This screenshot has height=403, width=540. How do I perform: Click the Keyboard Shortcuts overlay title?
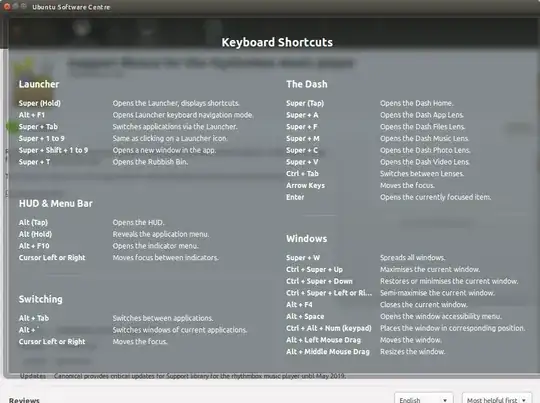(277, 42)
